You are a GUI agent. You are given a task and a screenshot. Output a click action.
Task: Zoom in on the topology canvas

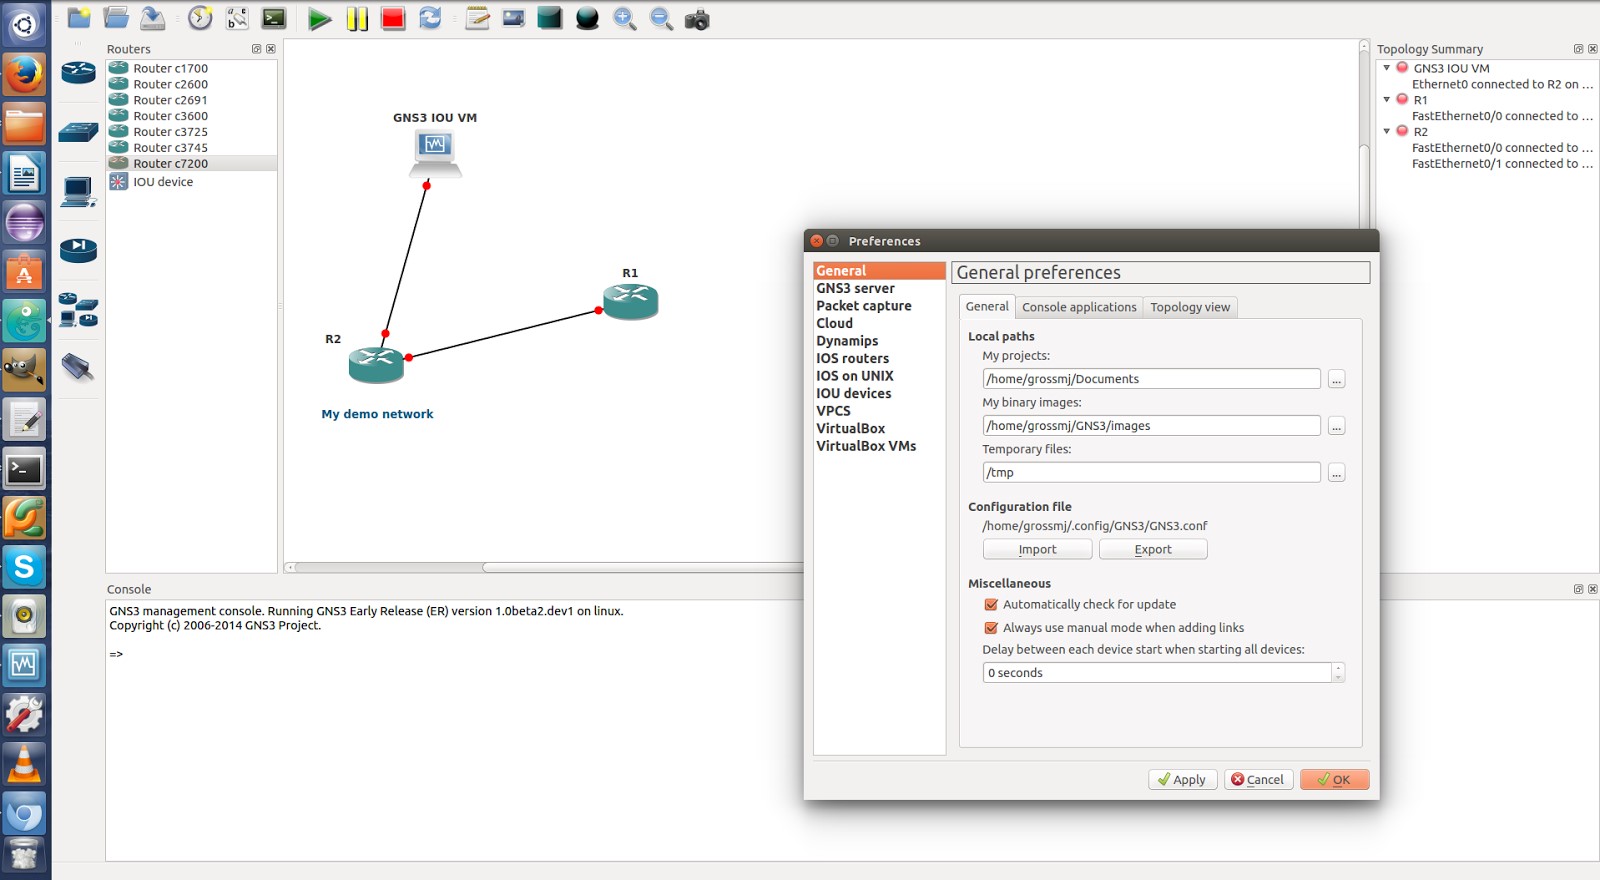pyautogui.click(x=624, y=18)
